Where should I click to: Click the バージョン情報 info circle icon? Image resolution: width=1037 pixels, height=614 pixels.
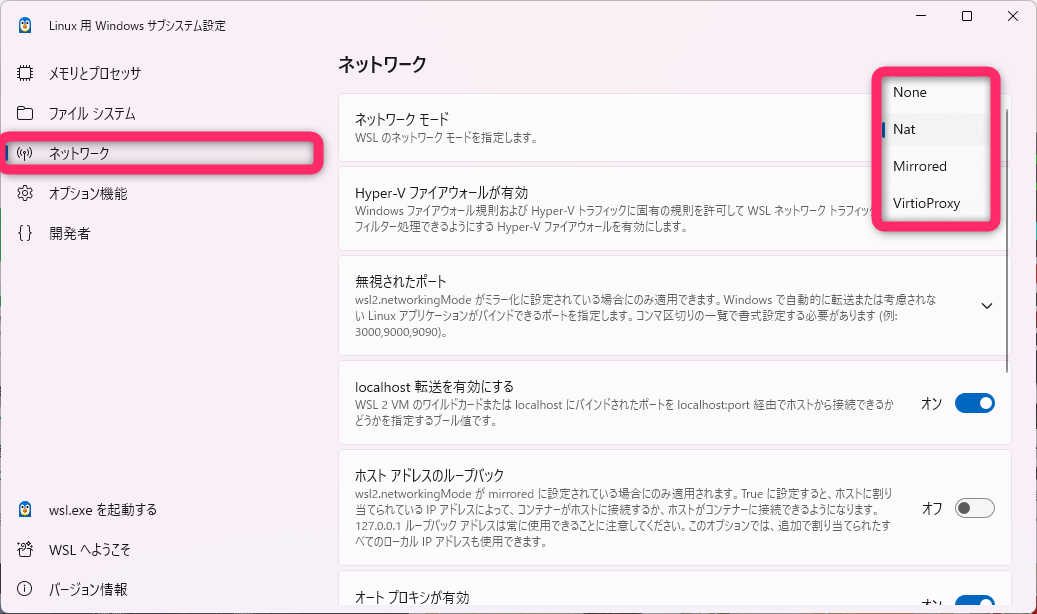(24, 589)
